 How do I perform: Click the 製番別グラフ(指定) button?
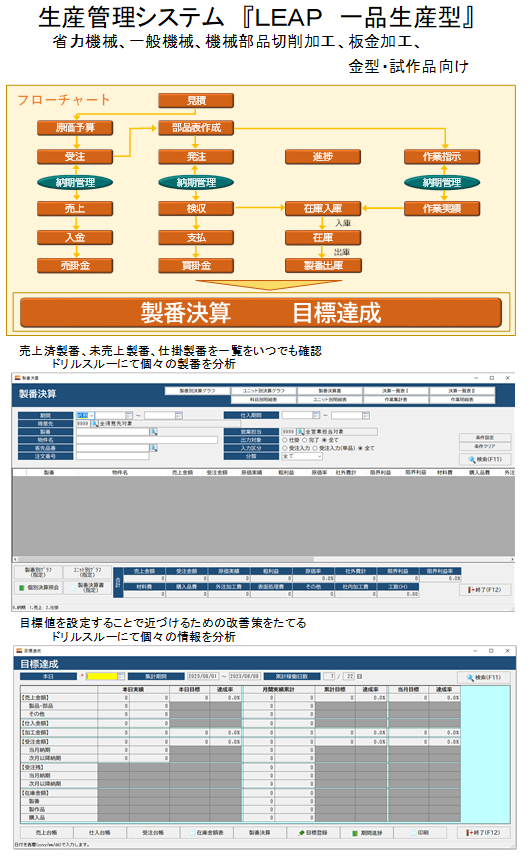(39, 572)
